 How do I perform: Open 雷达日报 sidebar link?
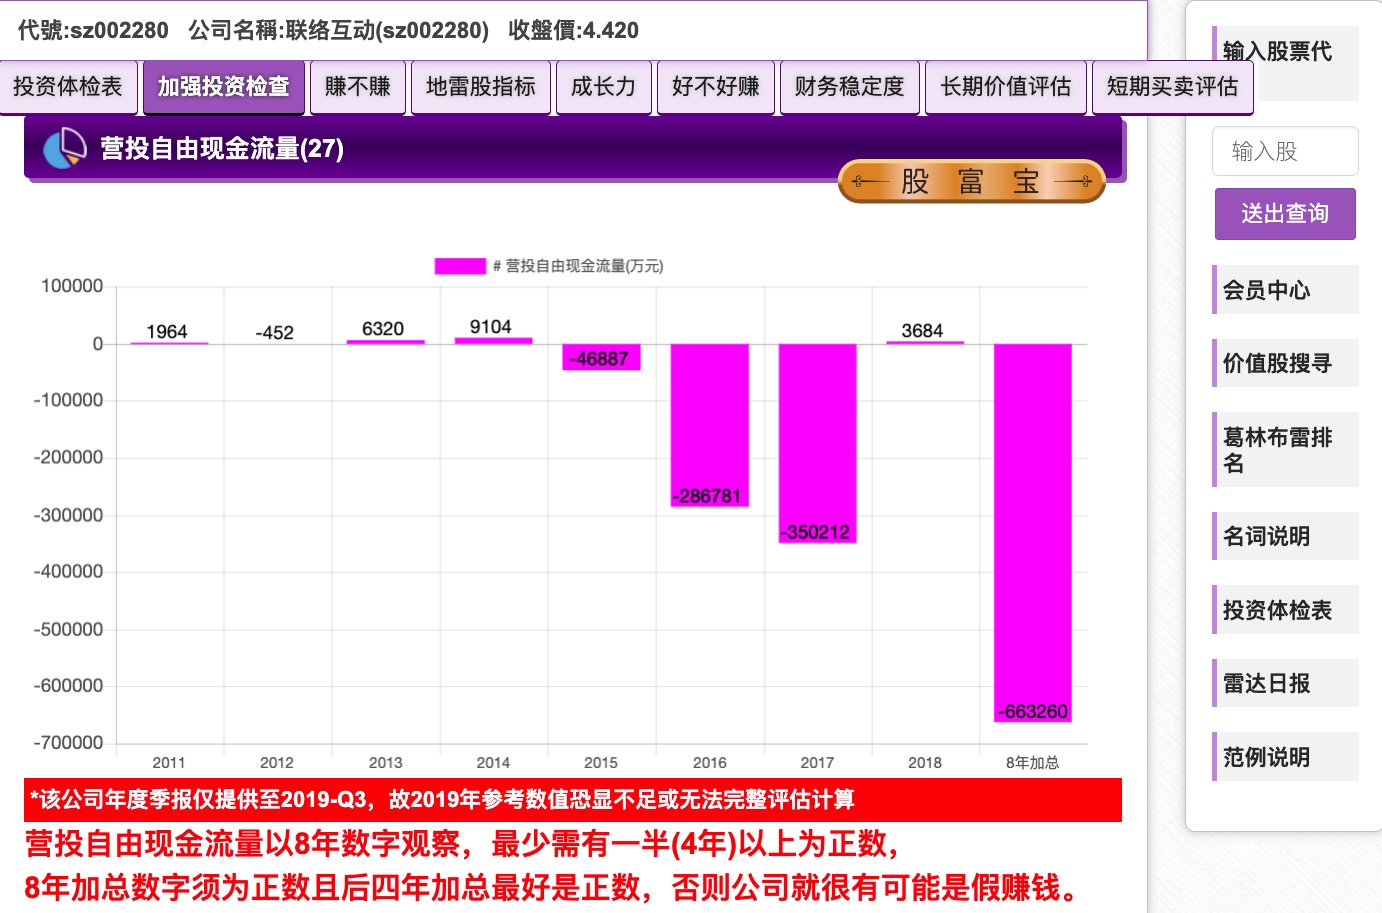point(1285,683)
